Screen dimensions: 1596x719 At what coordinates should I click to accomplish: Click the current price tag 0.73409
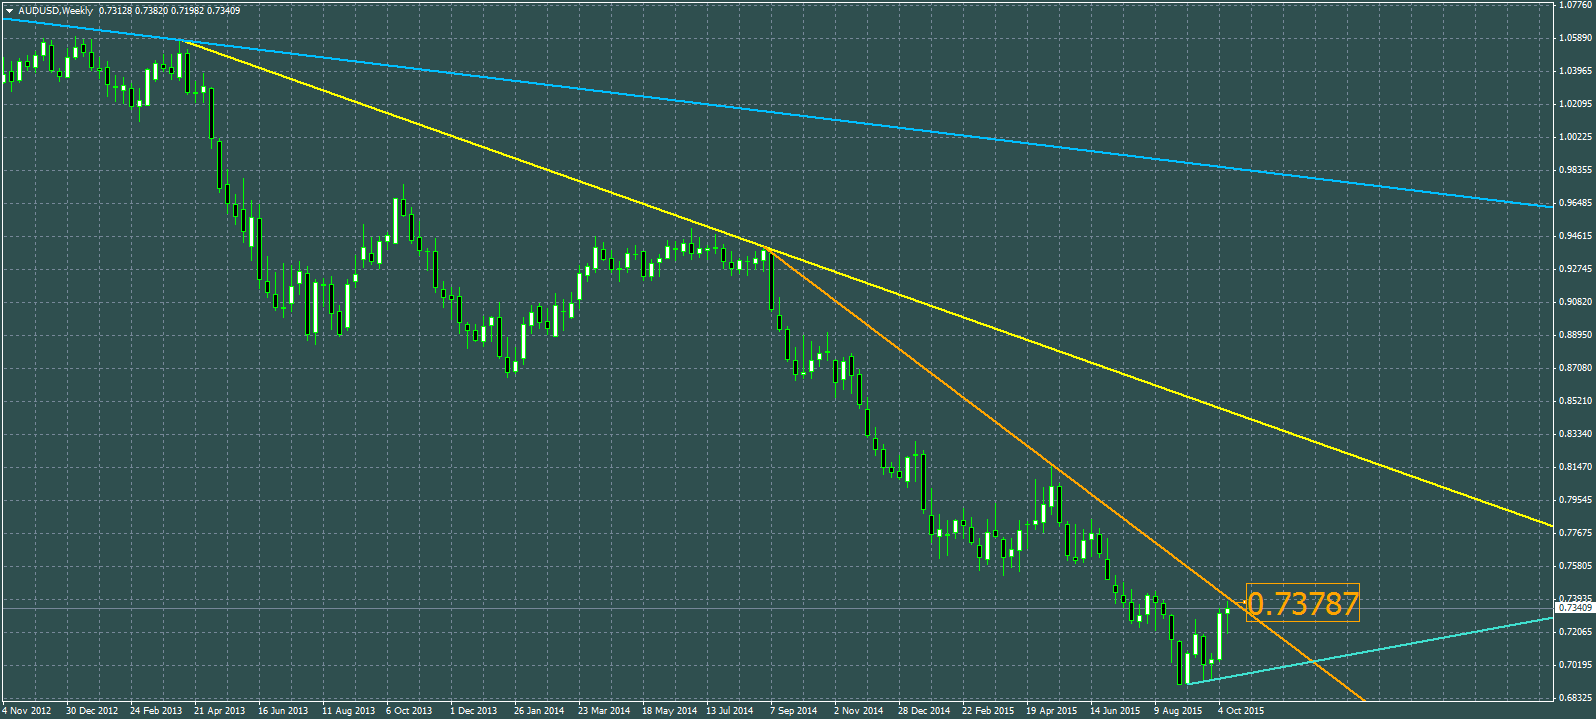pyautogui.click(x=1575, y=608)
